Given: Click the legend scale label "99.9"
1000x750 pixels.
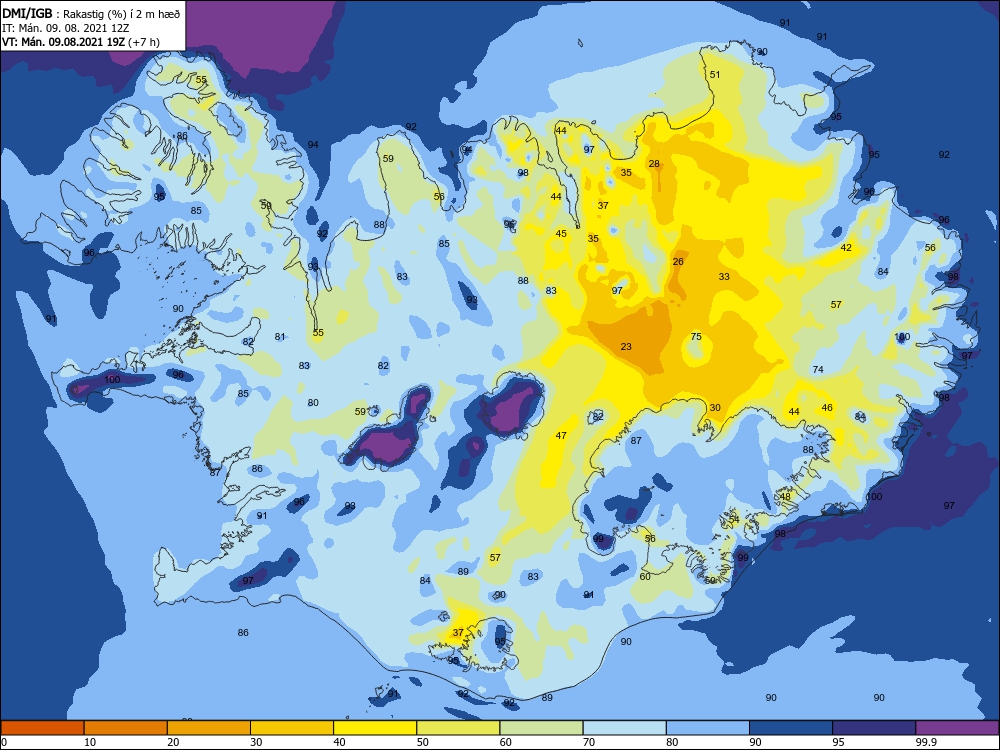Looking at the screenshot, I should 926,742.
